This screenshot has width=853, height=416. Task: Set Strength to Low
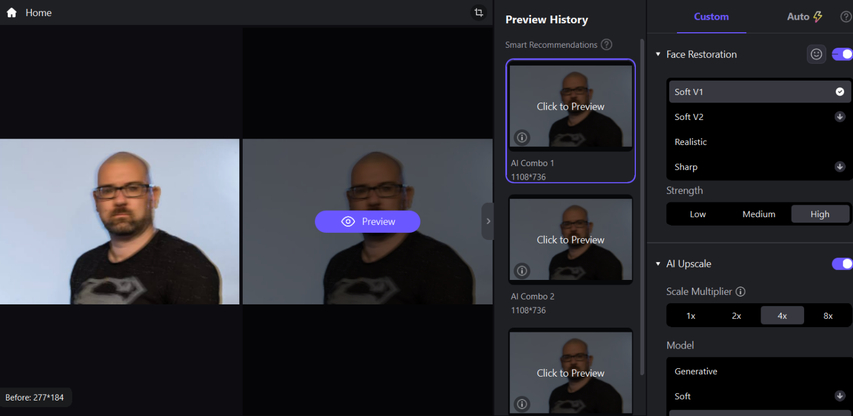tap(698, 214)
